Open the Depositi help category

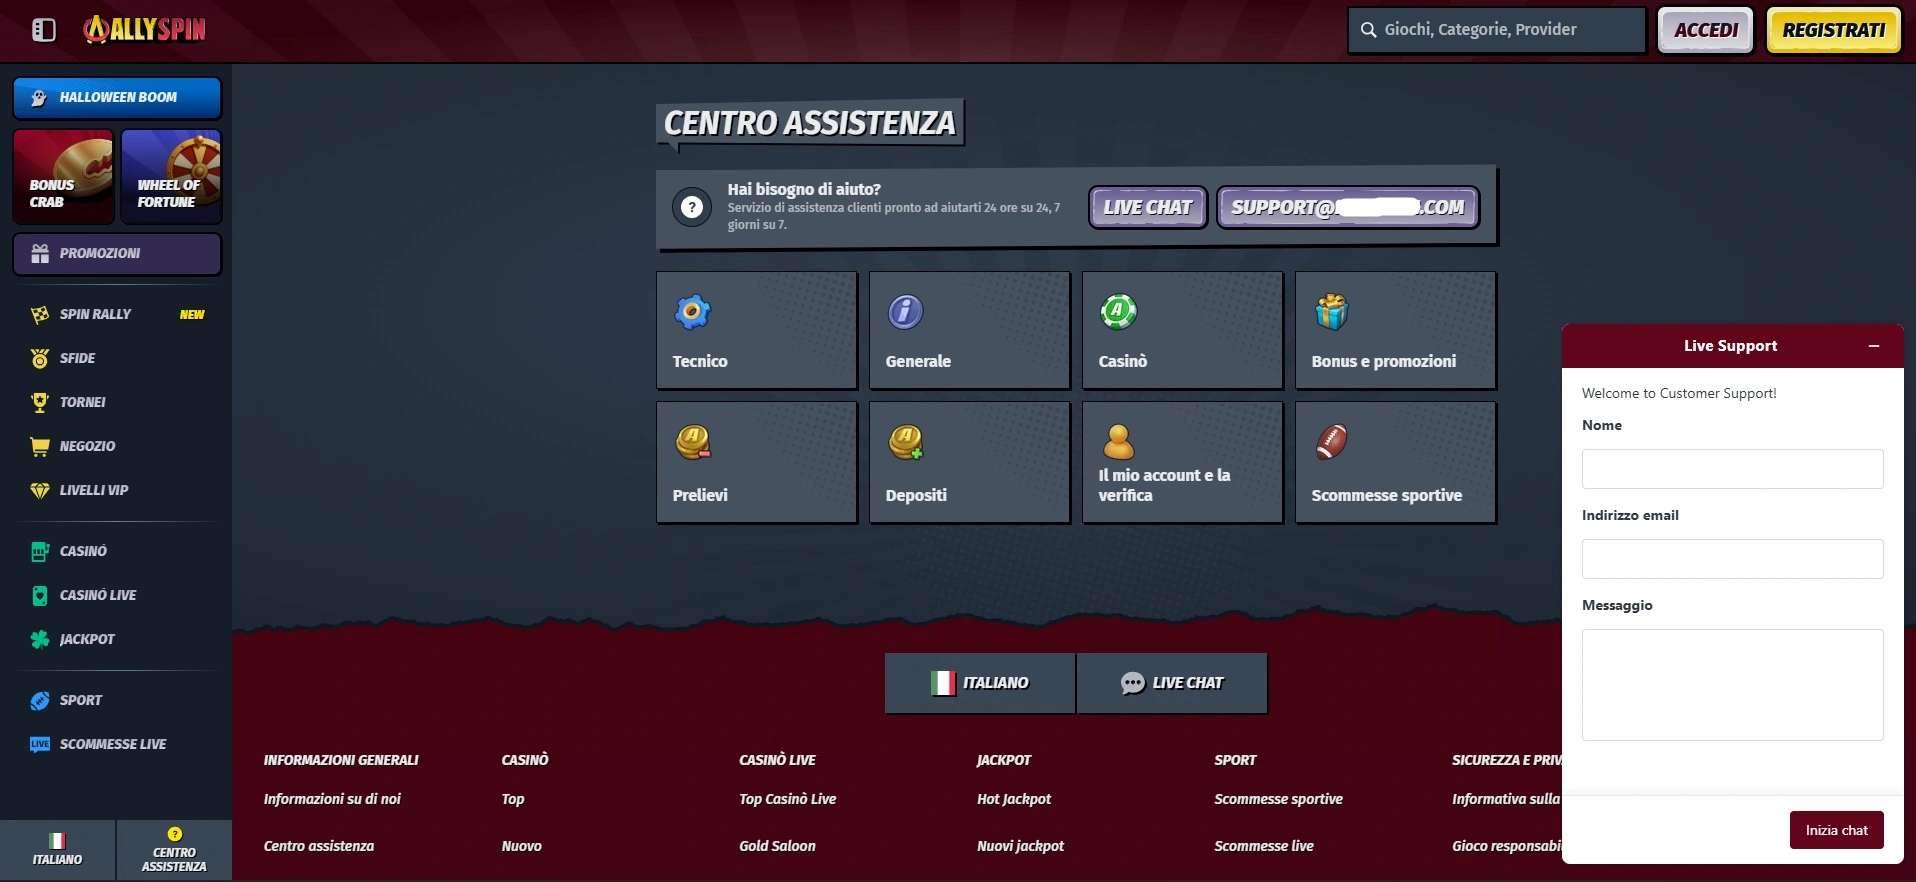pyautogui.click(x=970, y=462)
